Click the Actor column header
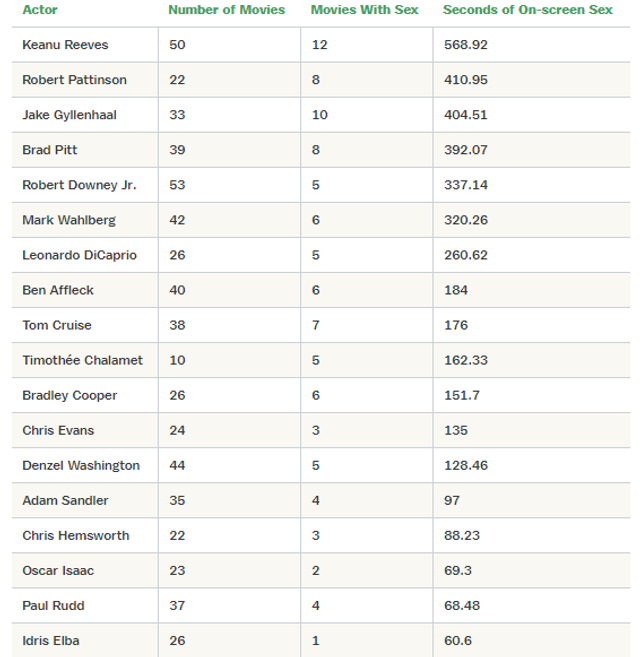The height and width of the screenshot is (657, 640). coord(39,10)
